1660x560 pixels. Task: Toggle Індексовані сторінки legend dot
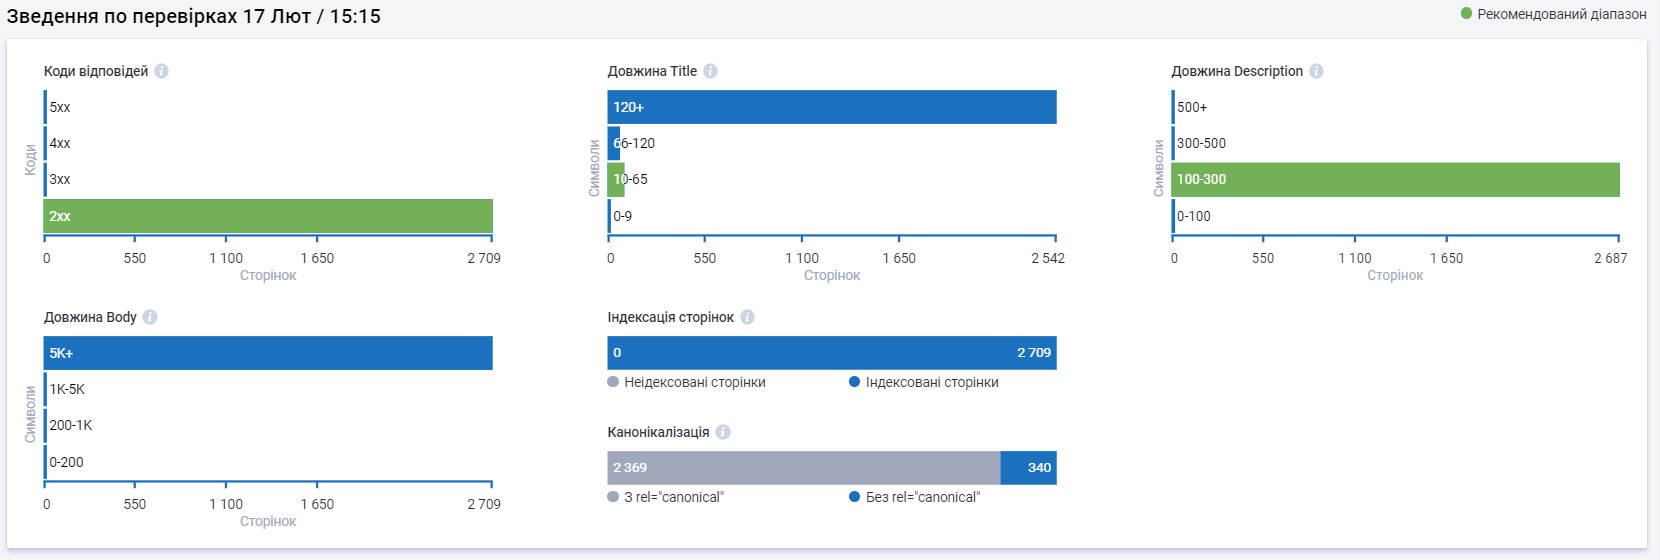(854, 382)
